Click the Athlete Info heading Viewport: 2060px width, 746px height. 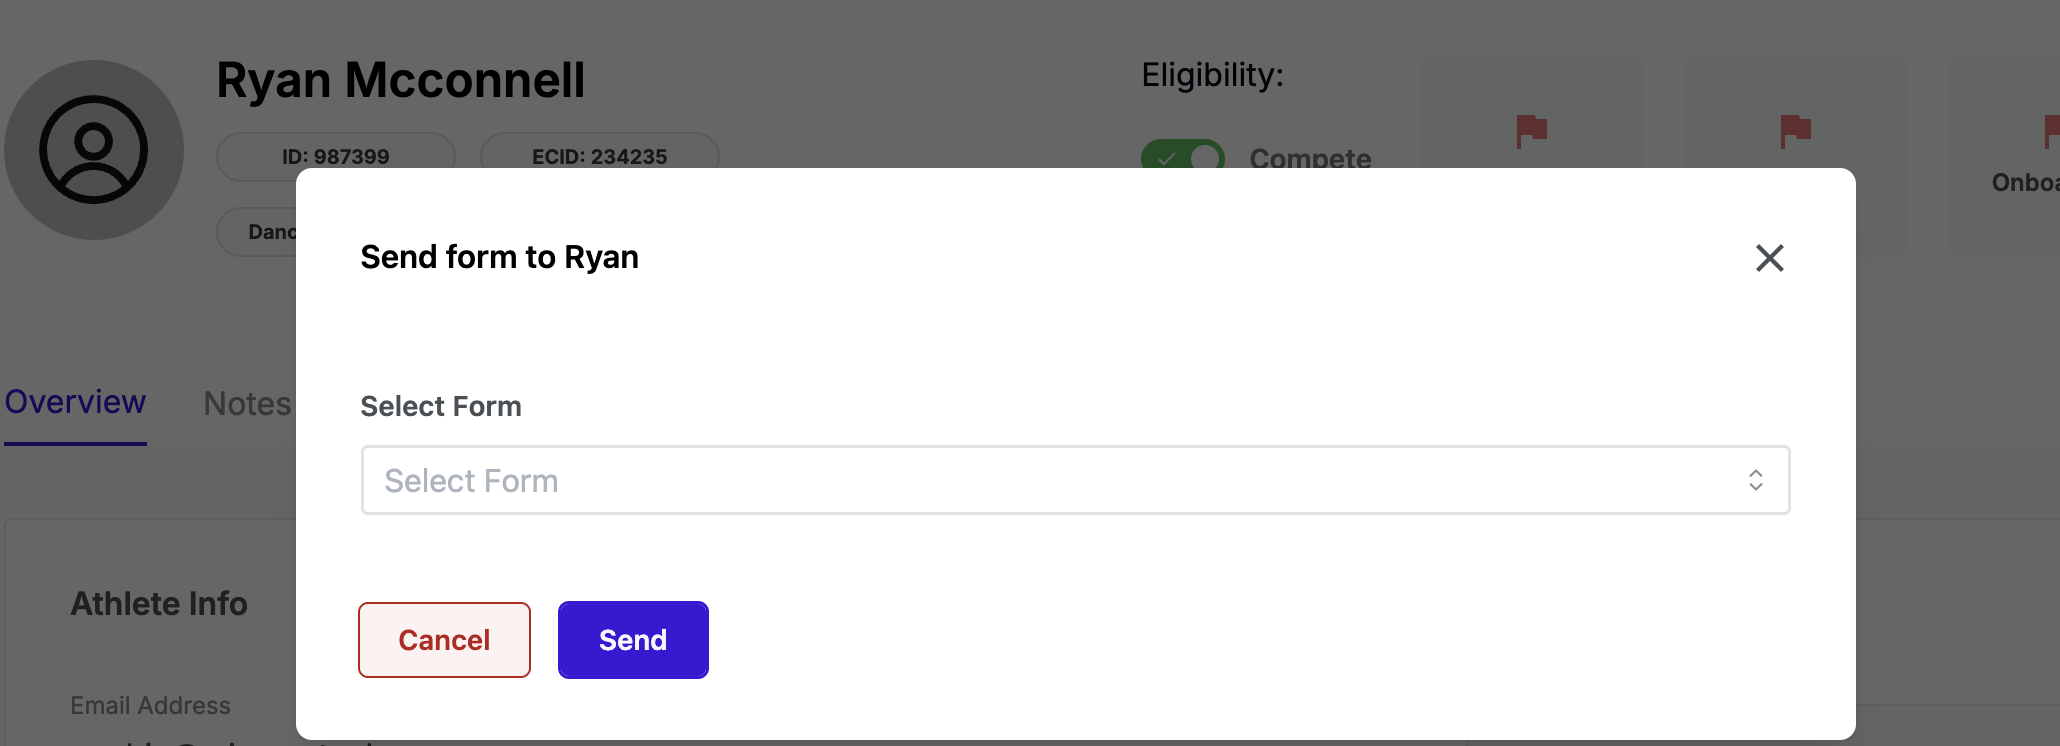(x=159, y=604)
